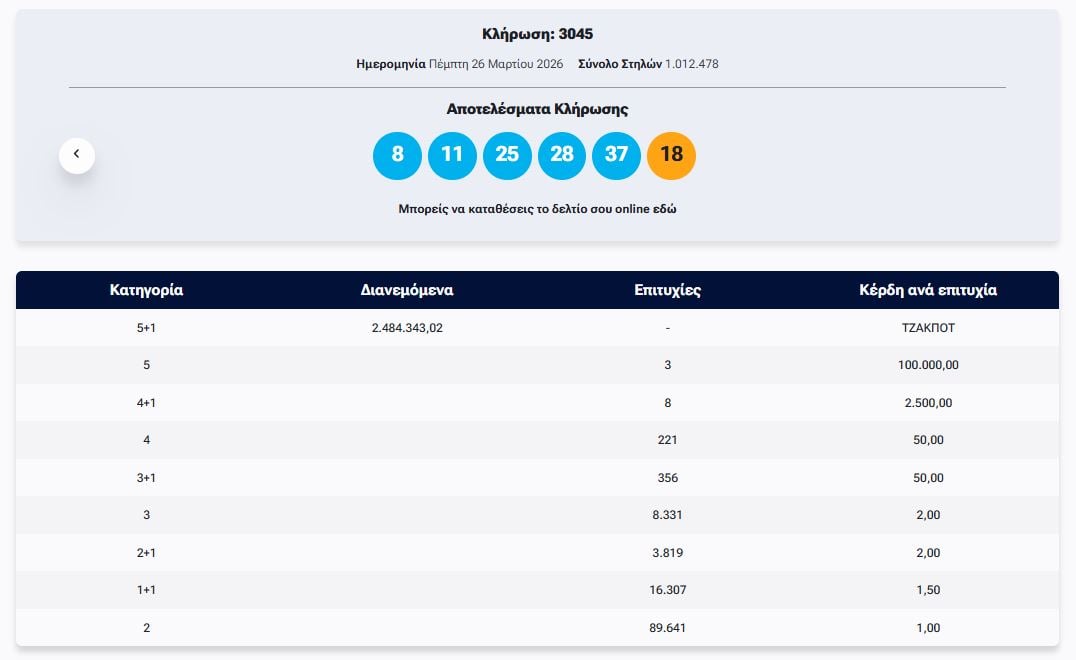Click the ΤΖΑΚΠΟΤ cell
The height and width of the screenshot is (660, 1076).
tap(928, 328)
